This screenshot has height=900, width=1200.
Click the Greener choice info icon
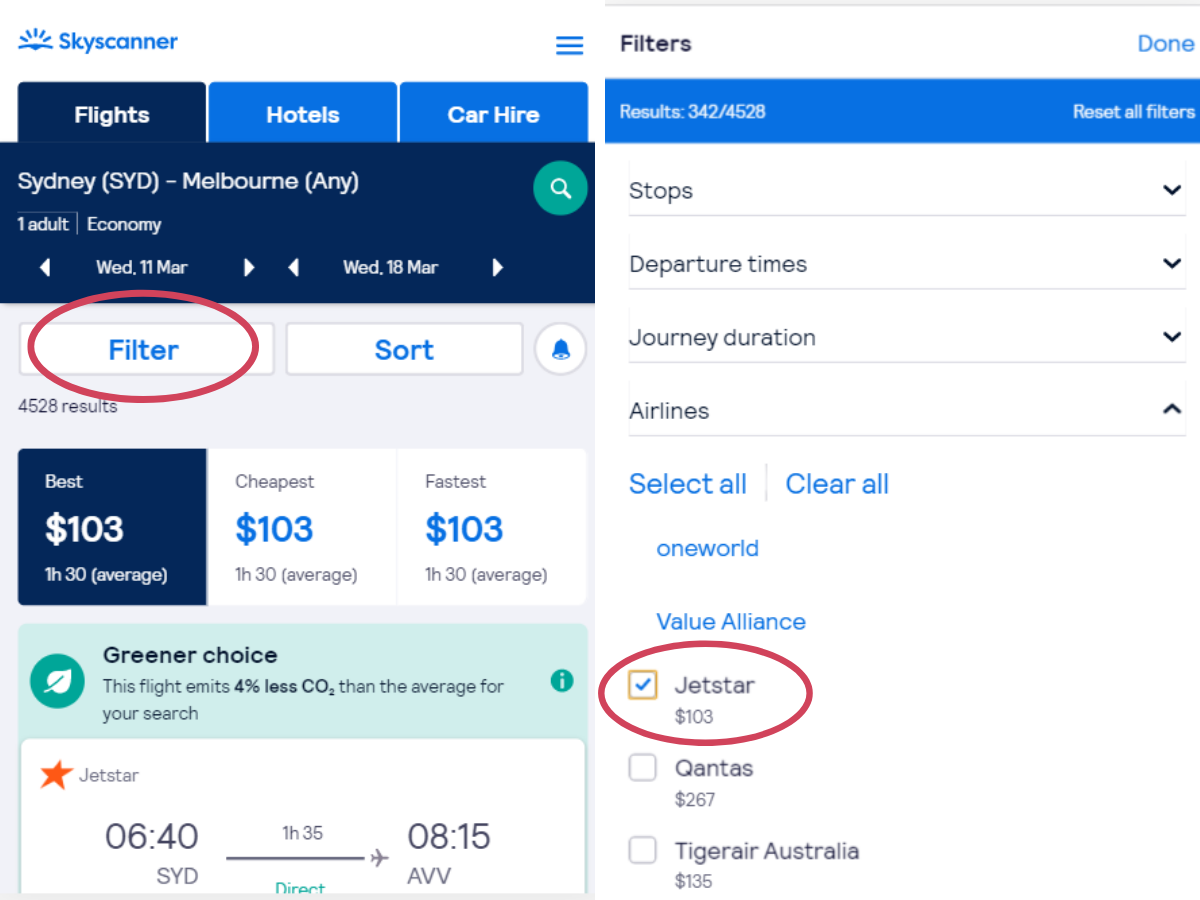[x=562, y=681]
